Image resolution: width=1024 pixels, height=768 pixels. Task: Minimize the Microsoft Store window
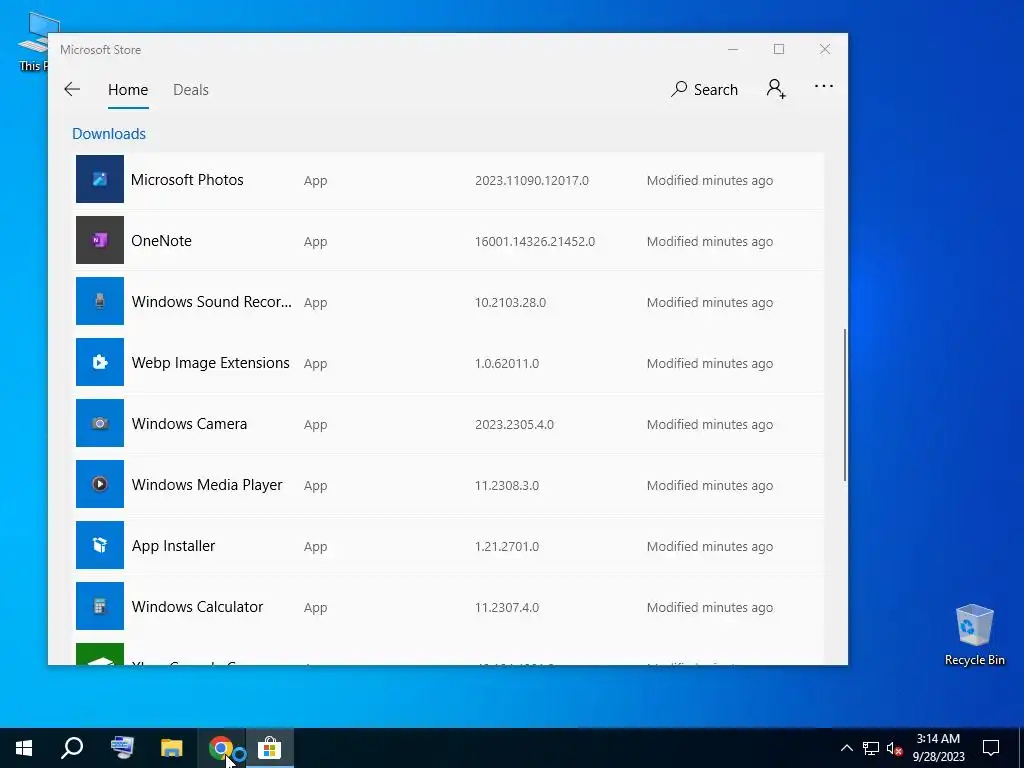tap(733, 49)
